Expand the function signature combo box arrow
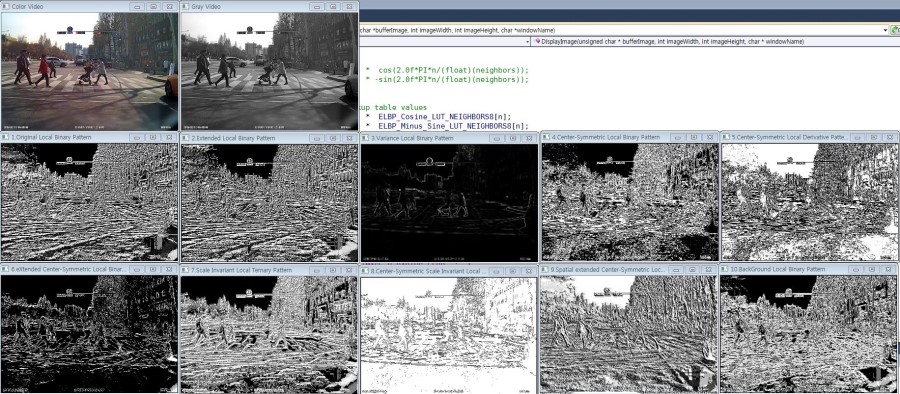The height and width of the screenshot is (394, 900). pyautogui.click(x=886, y=30)
